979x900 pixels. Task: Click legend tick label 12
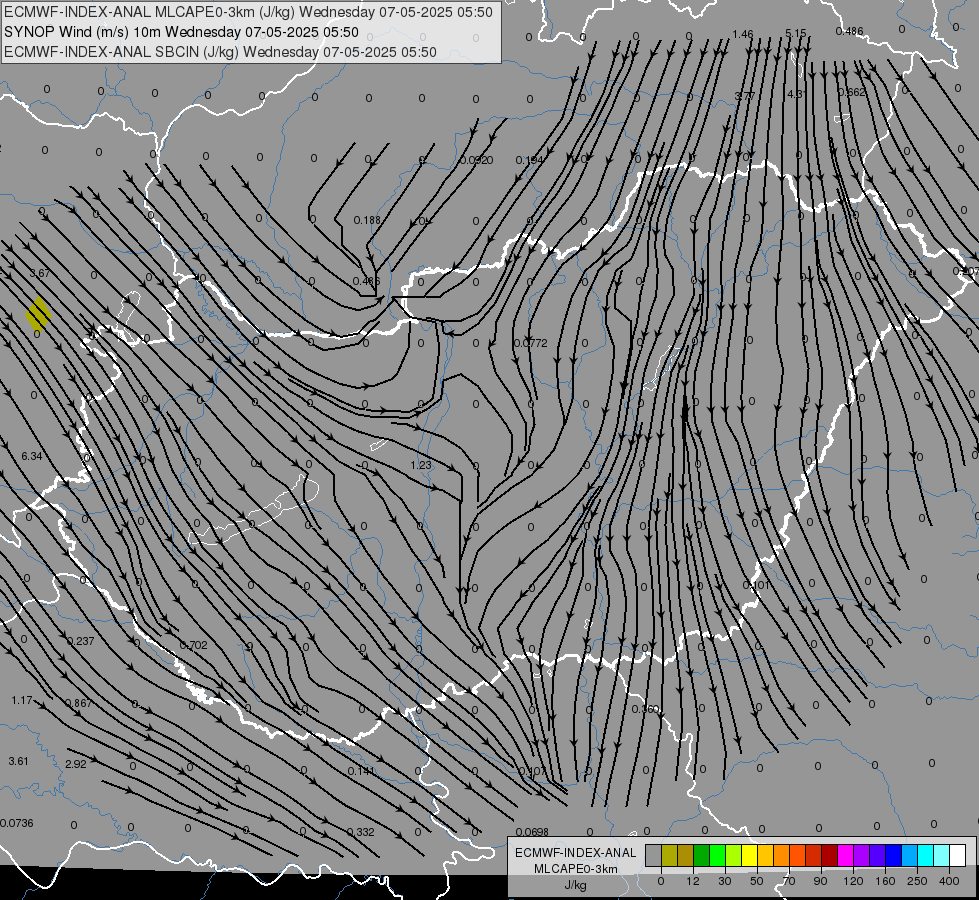[x=692, y=881]
